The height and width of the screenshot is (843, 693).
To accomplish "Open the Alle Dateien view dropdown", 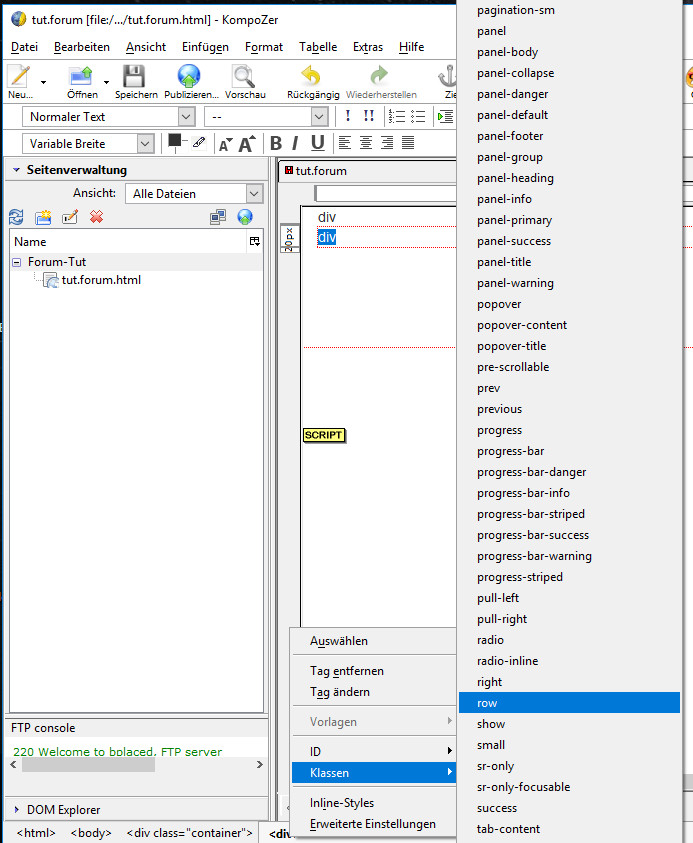I will point(194,193).
